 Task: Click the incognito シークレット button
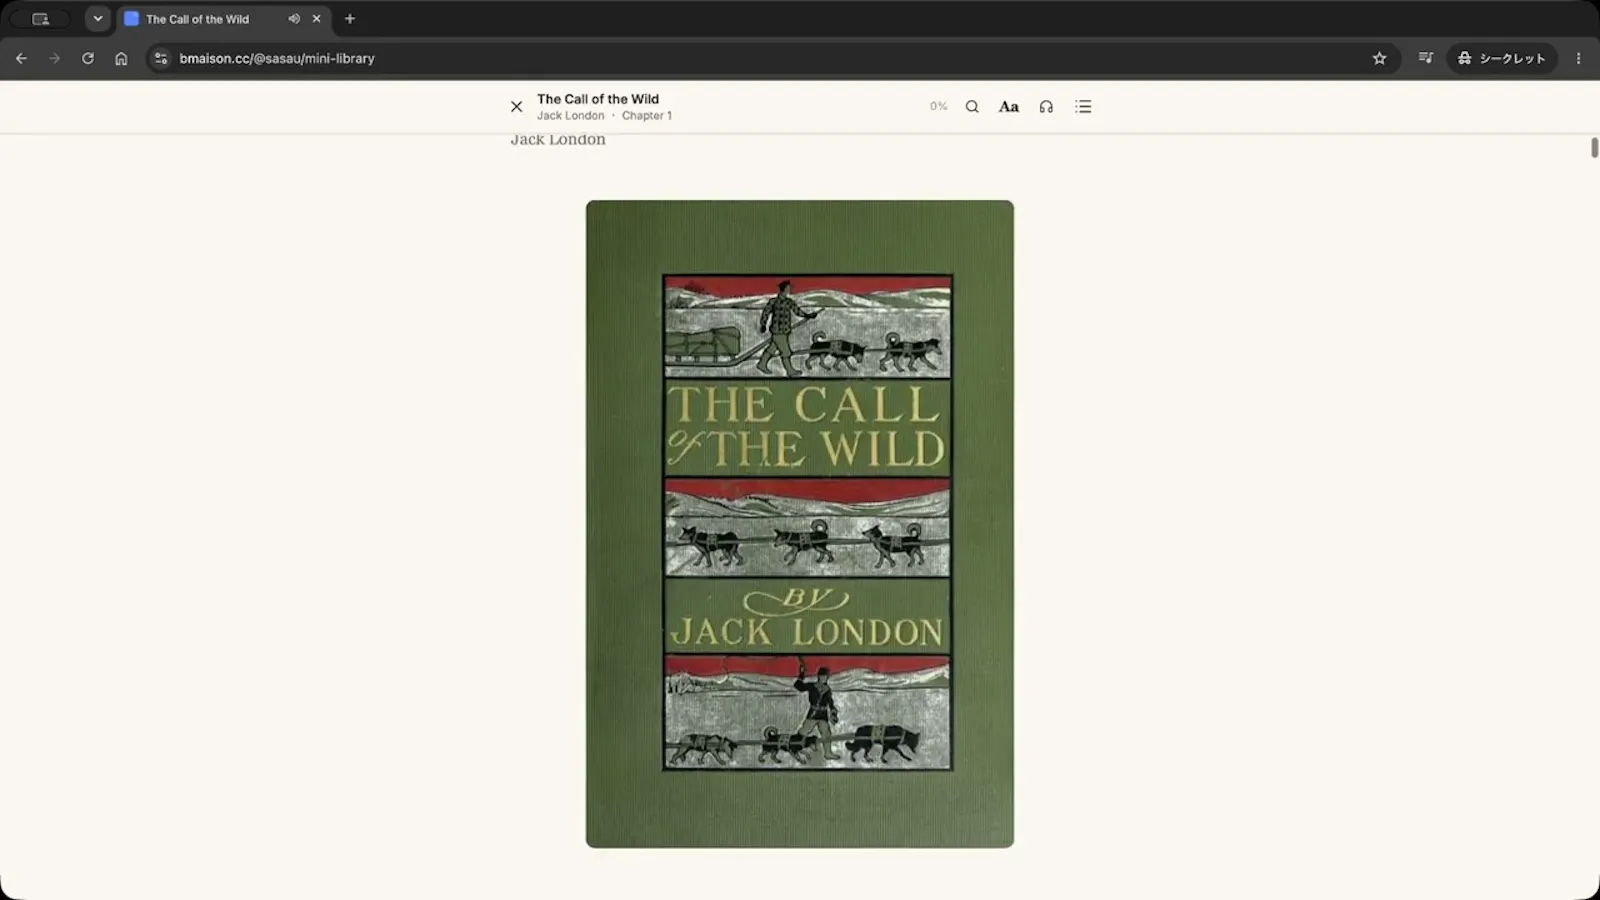click(x=1501, y=58)
